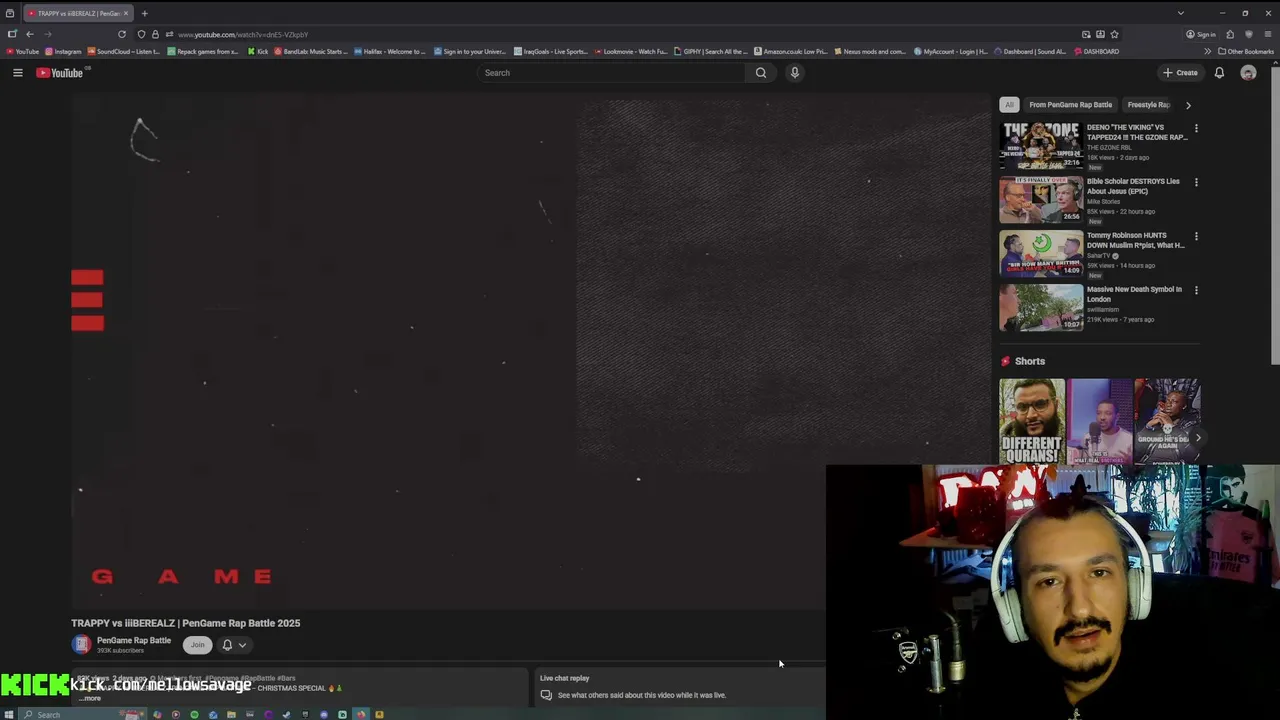The height and width of the screenshot is (720, 1280).
Task: Open the YouTube account avatar menu
Action: click(1248, 73)
